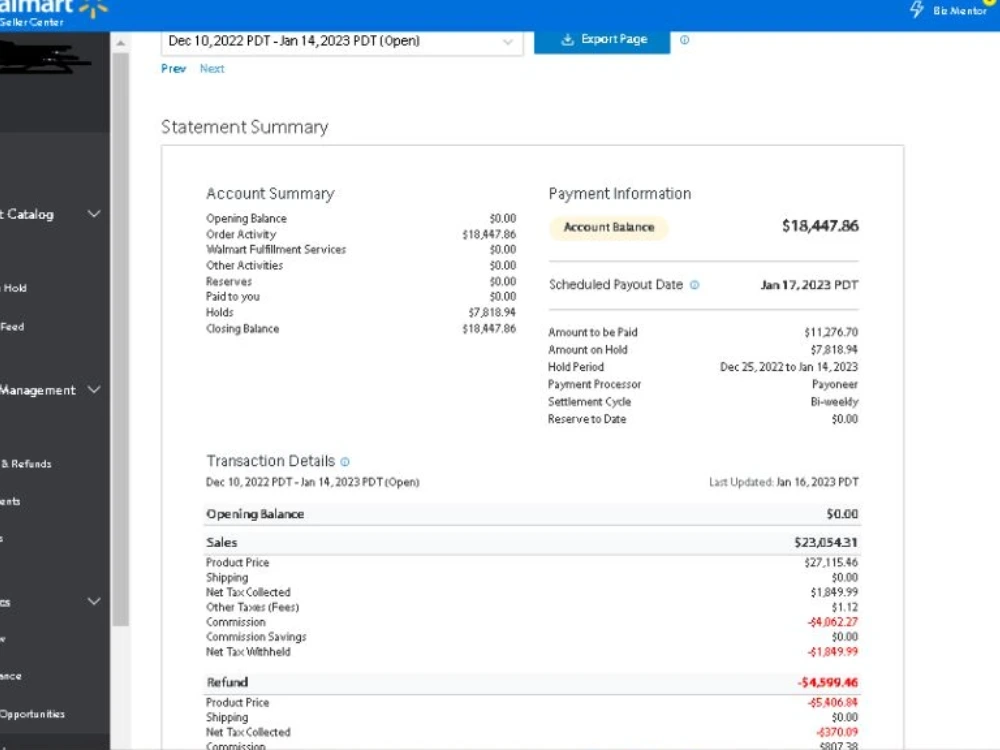Click the Hold Period date range value
The height and width of the screenshot is (750, 1000).
pos(789,367)
